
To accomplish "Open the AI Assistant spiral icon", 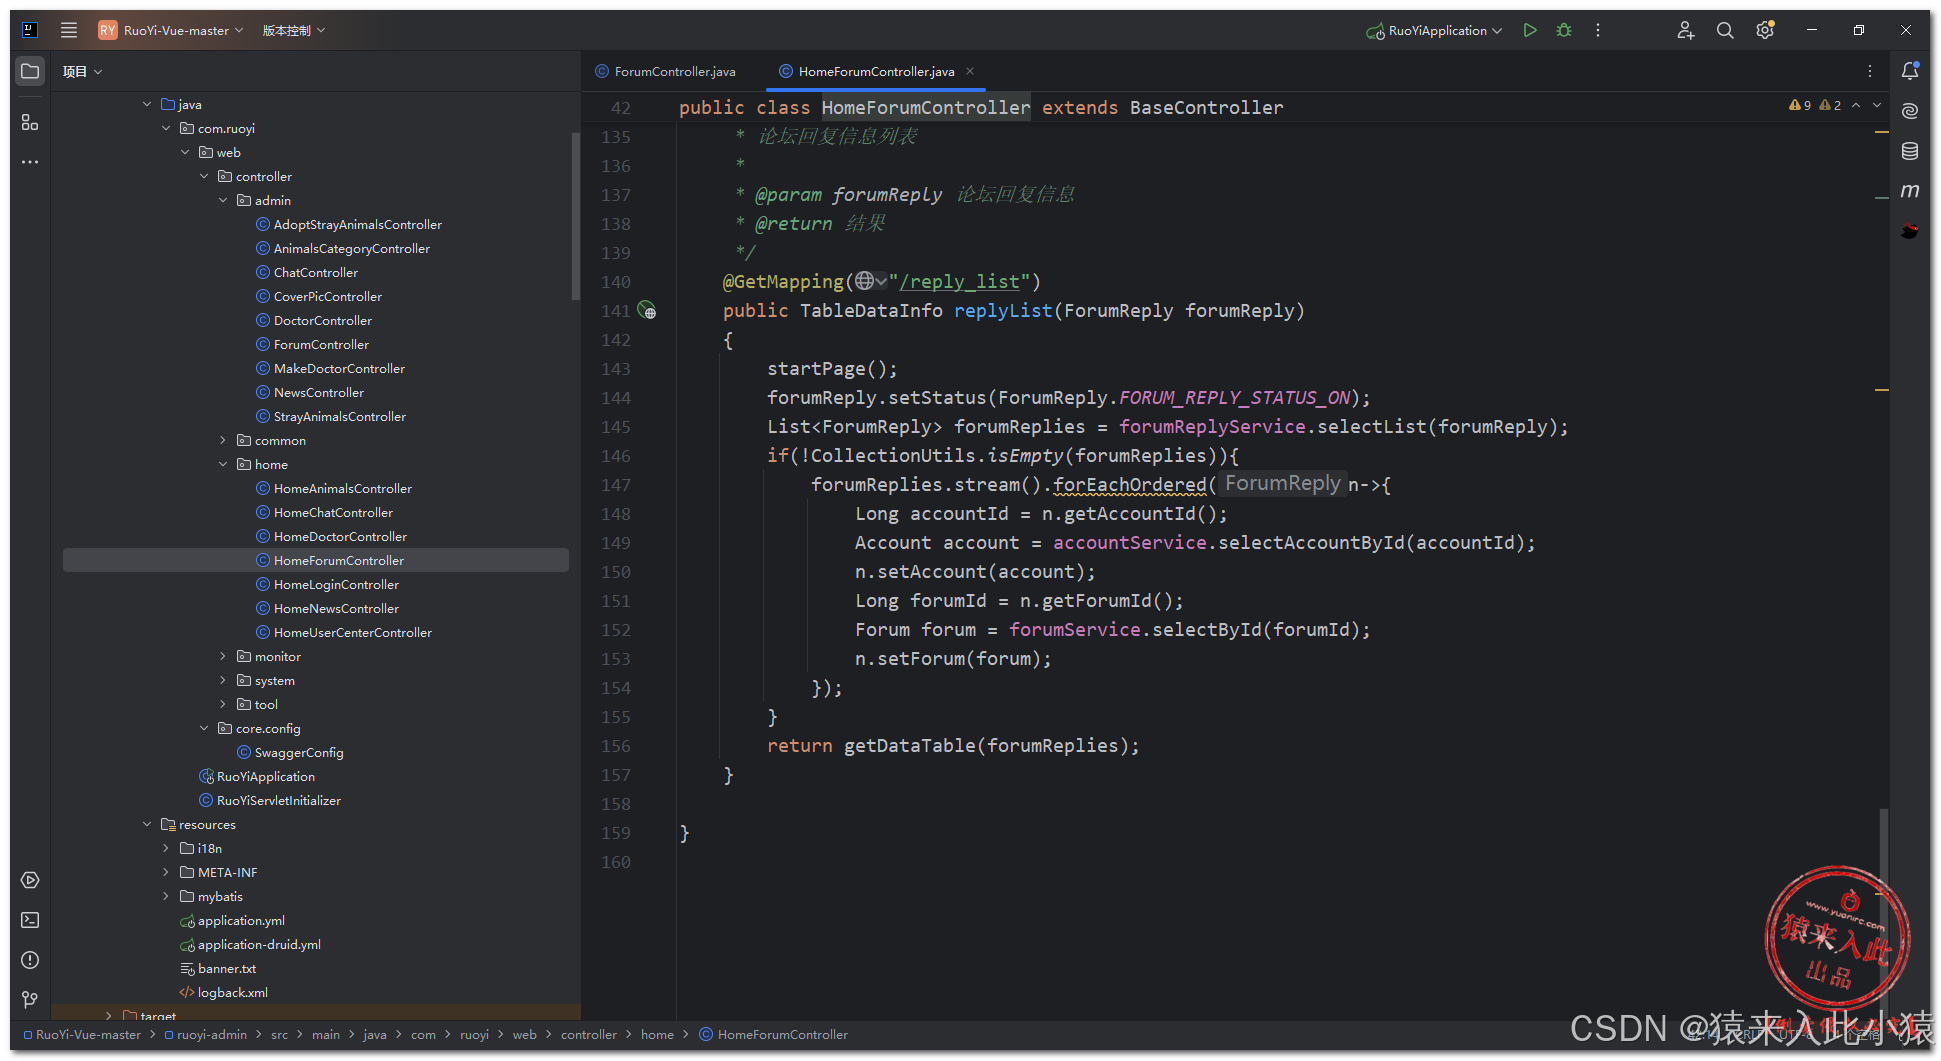I will (x=1910, y=111).
